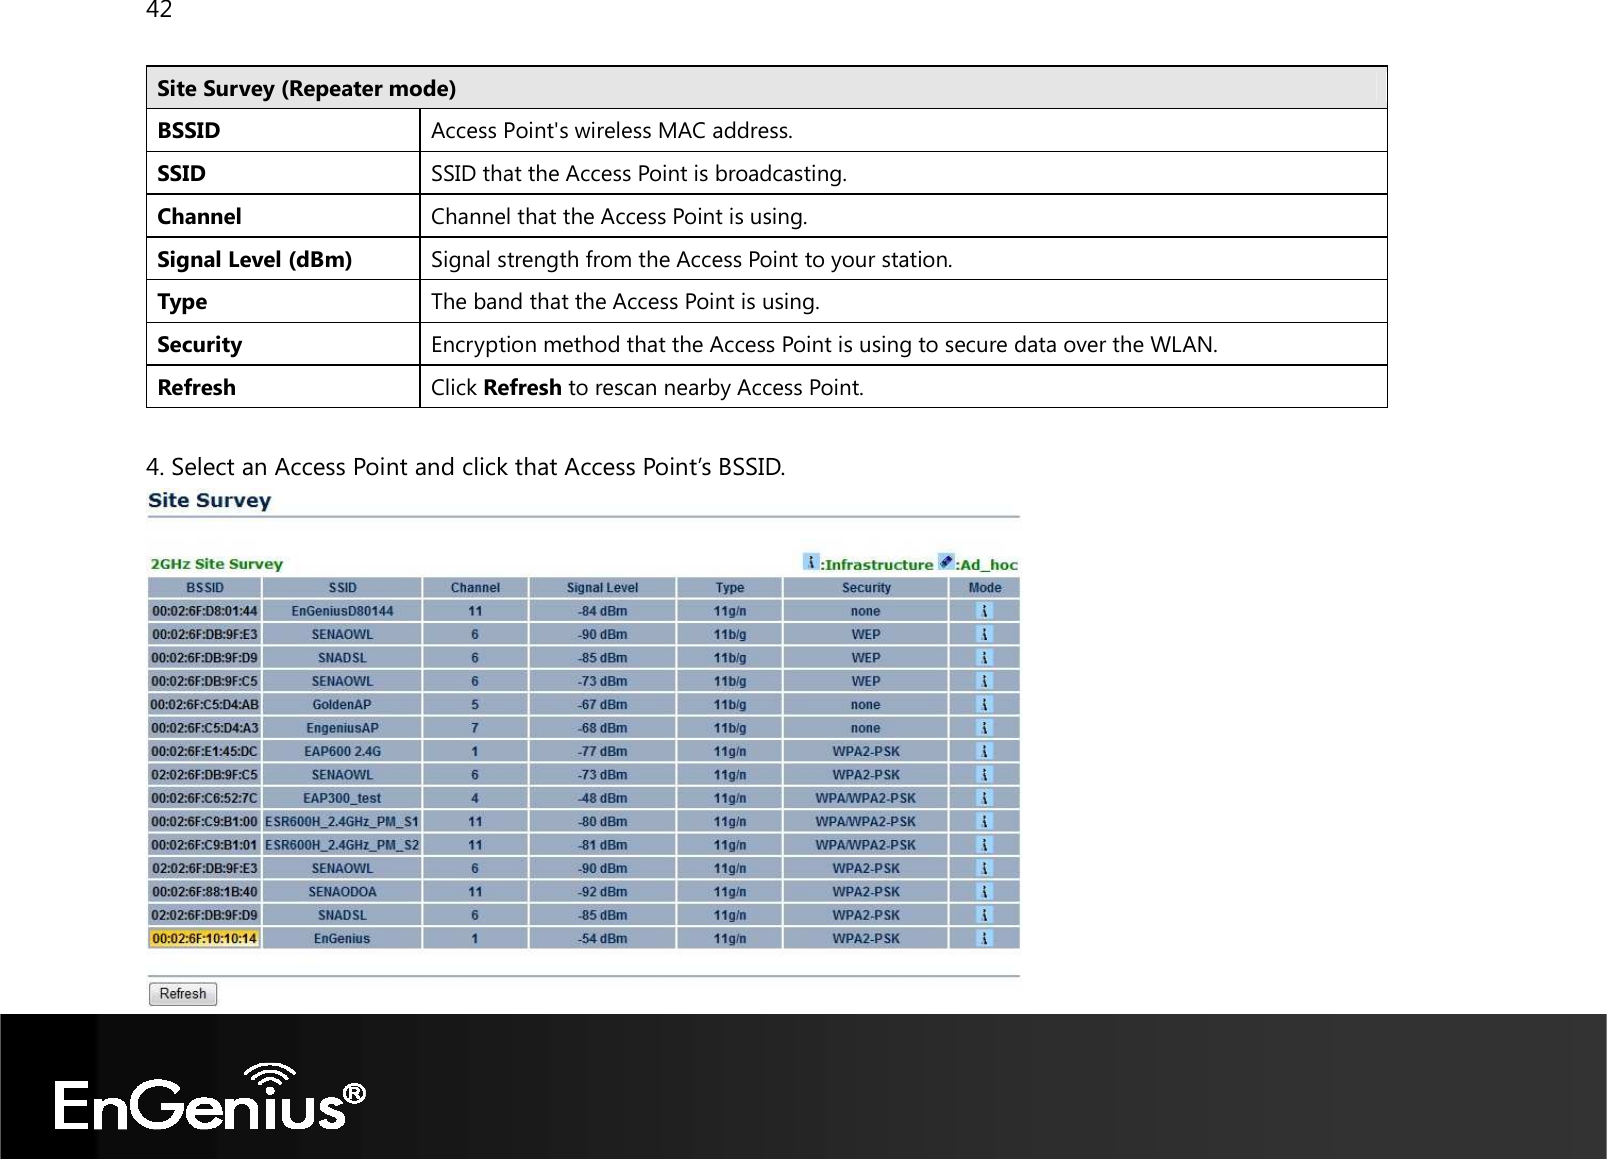Click the Signal Level (dBm) description row label
Image resolution: width=1607 pixels, height=1159 pixels.
[254, 260]
